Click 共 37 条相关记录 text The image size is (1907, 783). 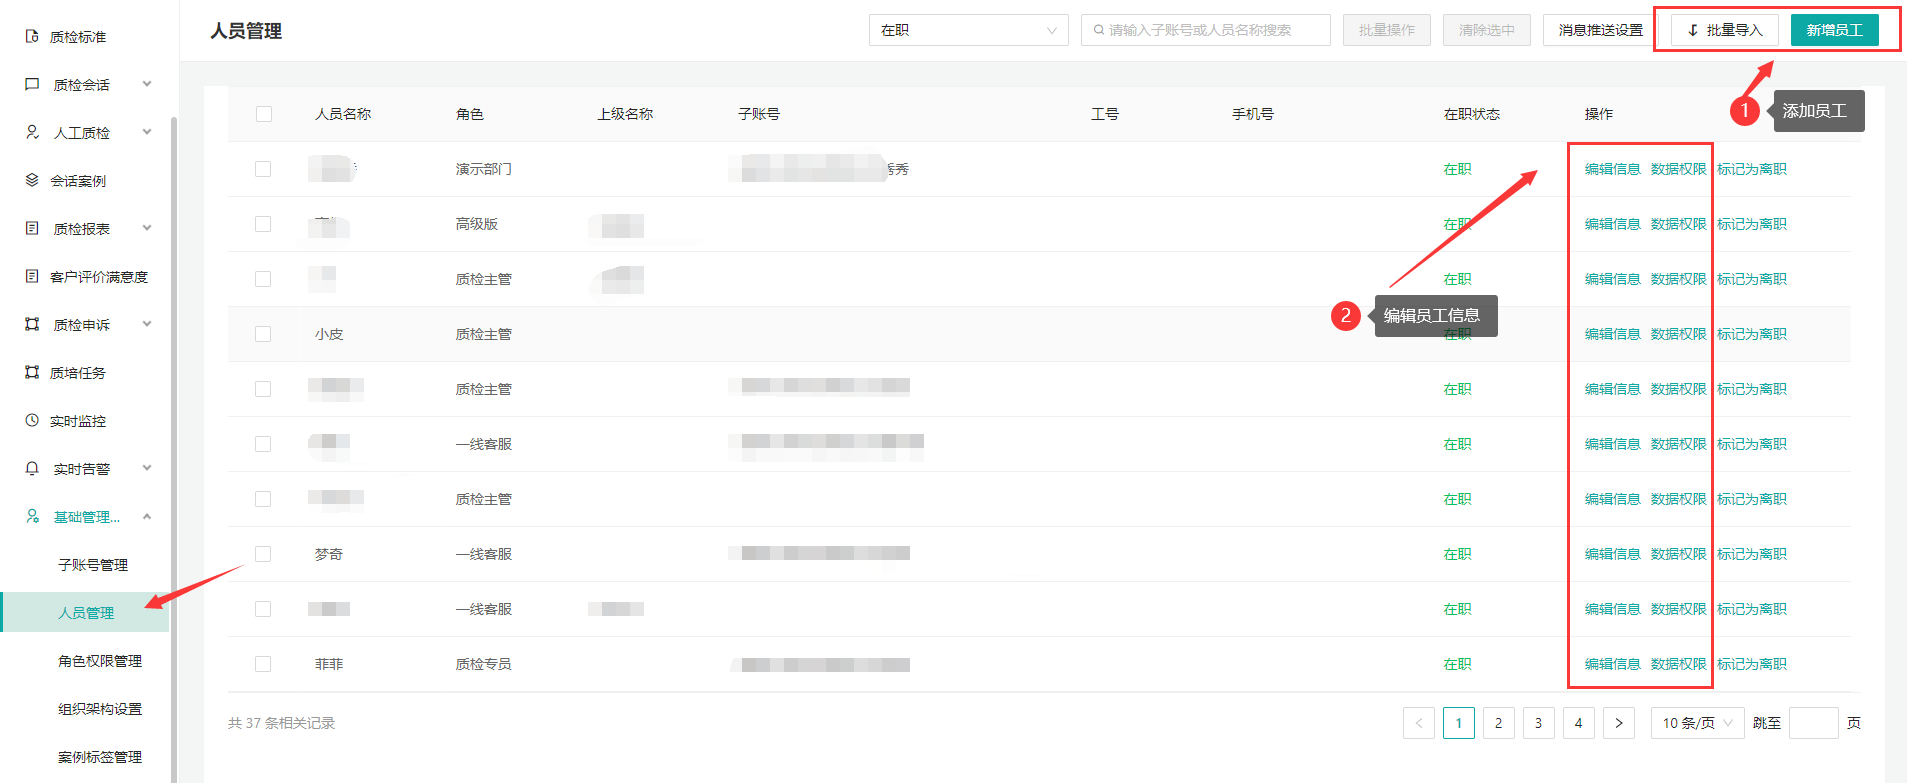tap(282, 723)
